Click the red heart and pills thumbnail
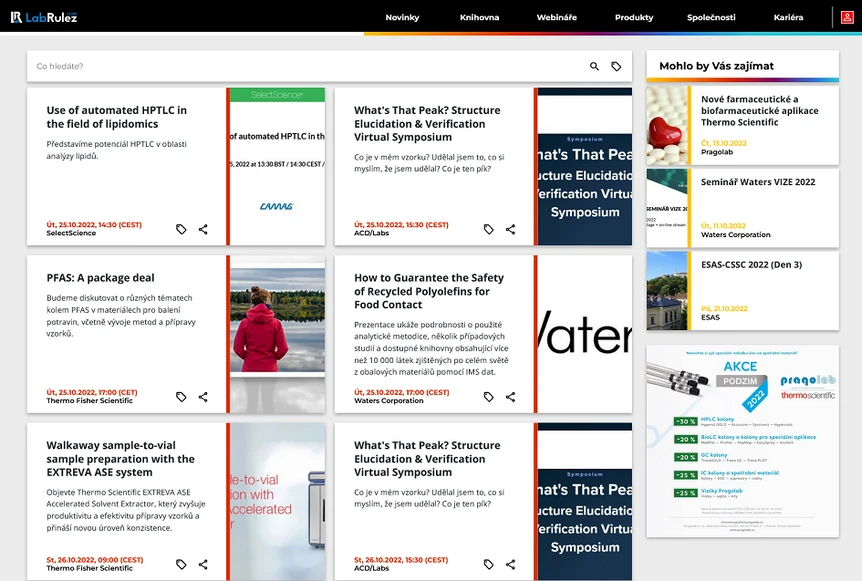862x581 pixels. click(x=667, y=126)
